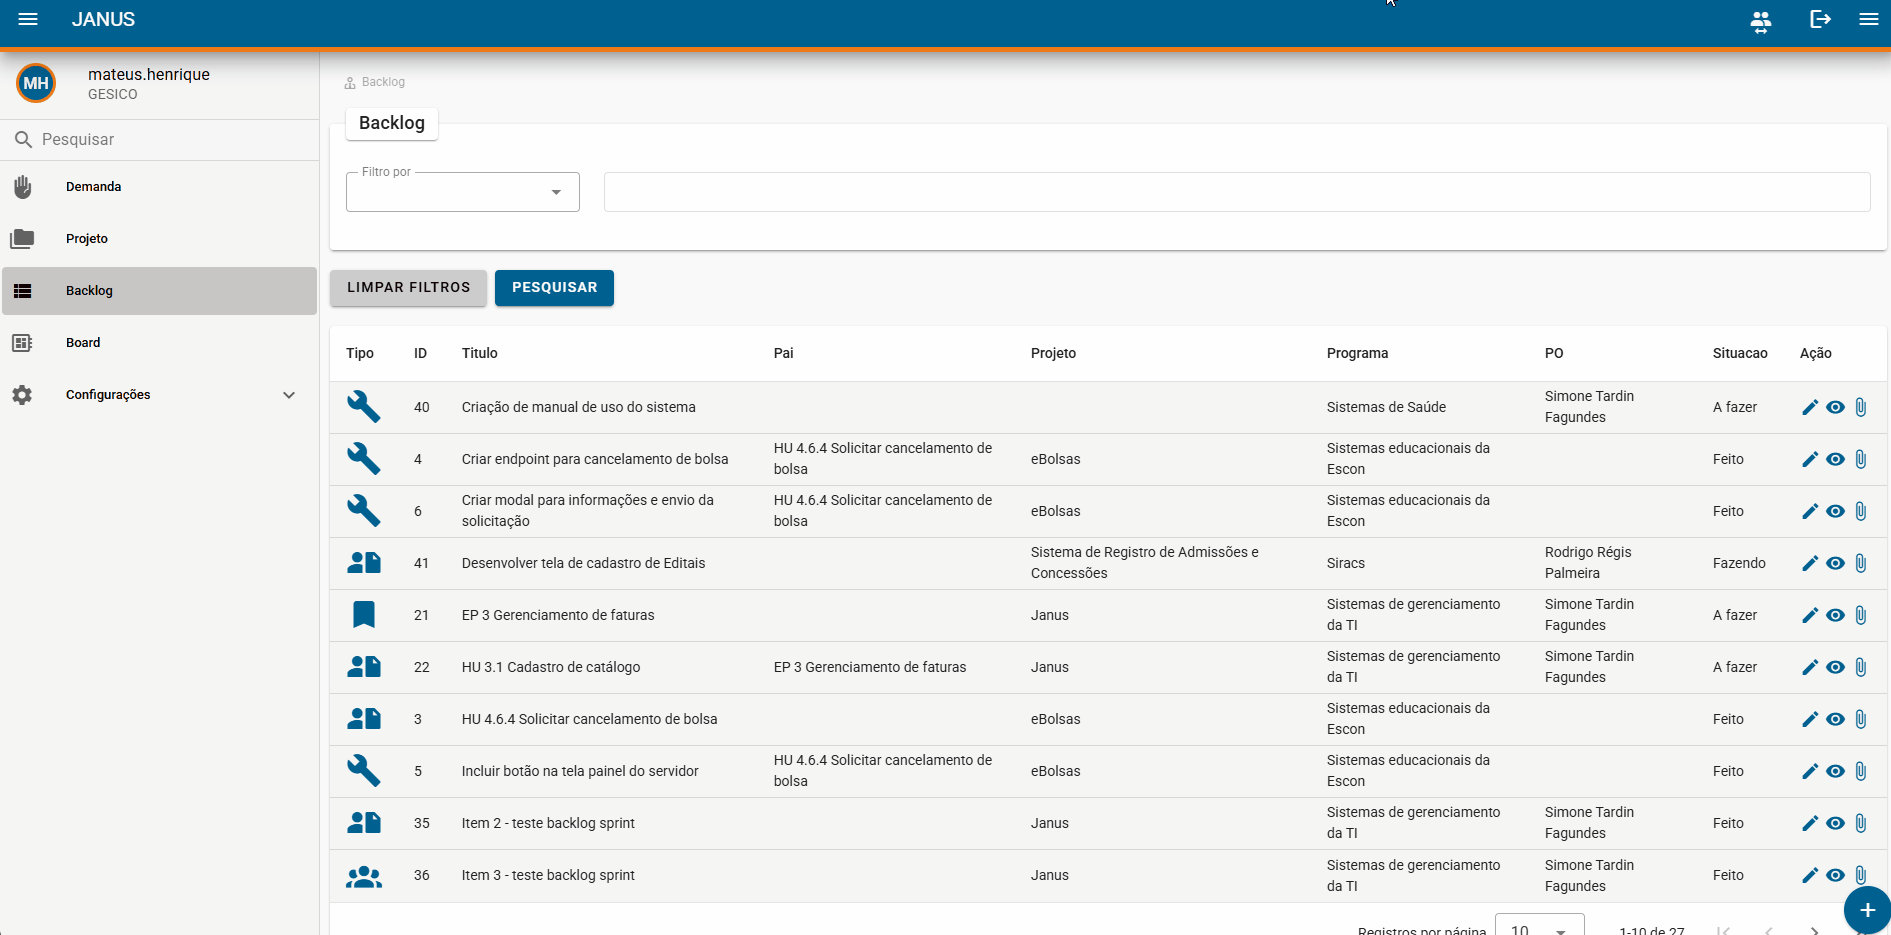View details eye icon for item 35

point(1835,823)
